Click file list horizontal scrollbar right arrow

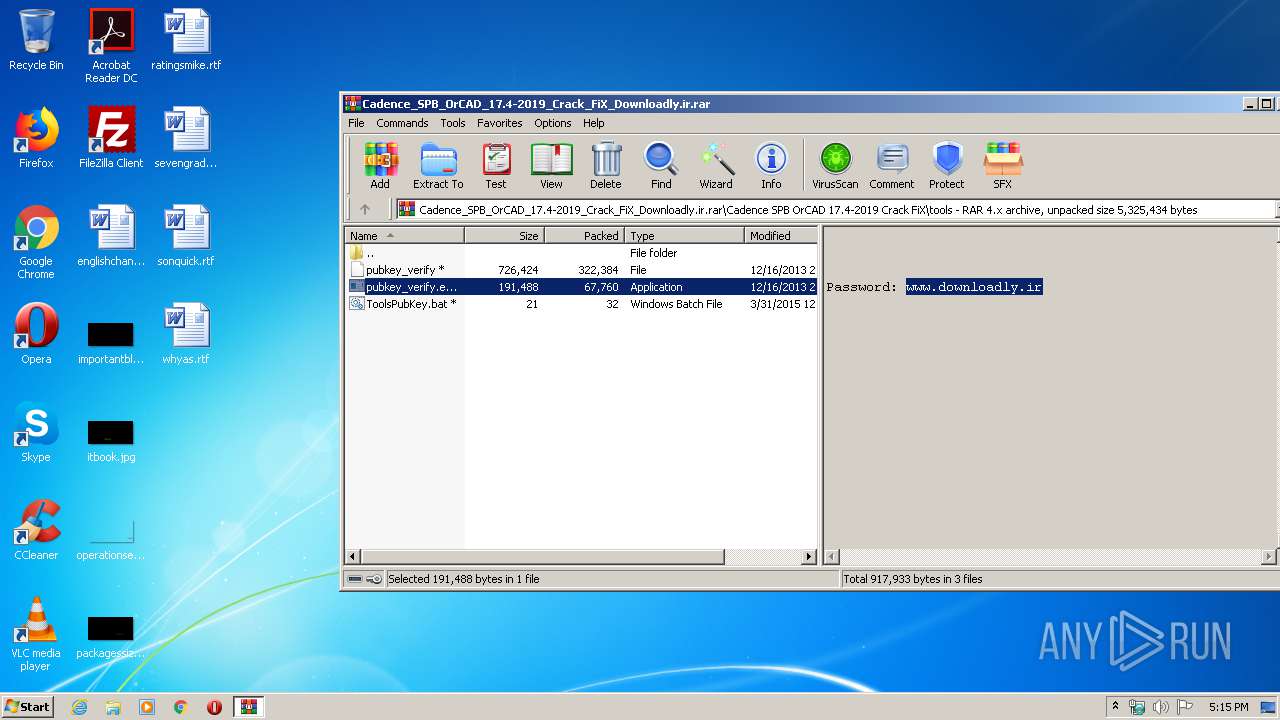pos(809,556)
